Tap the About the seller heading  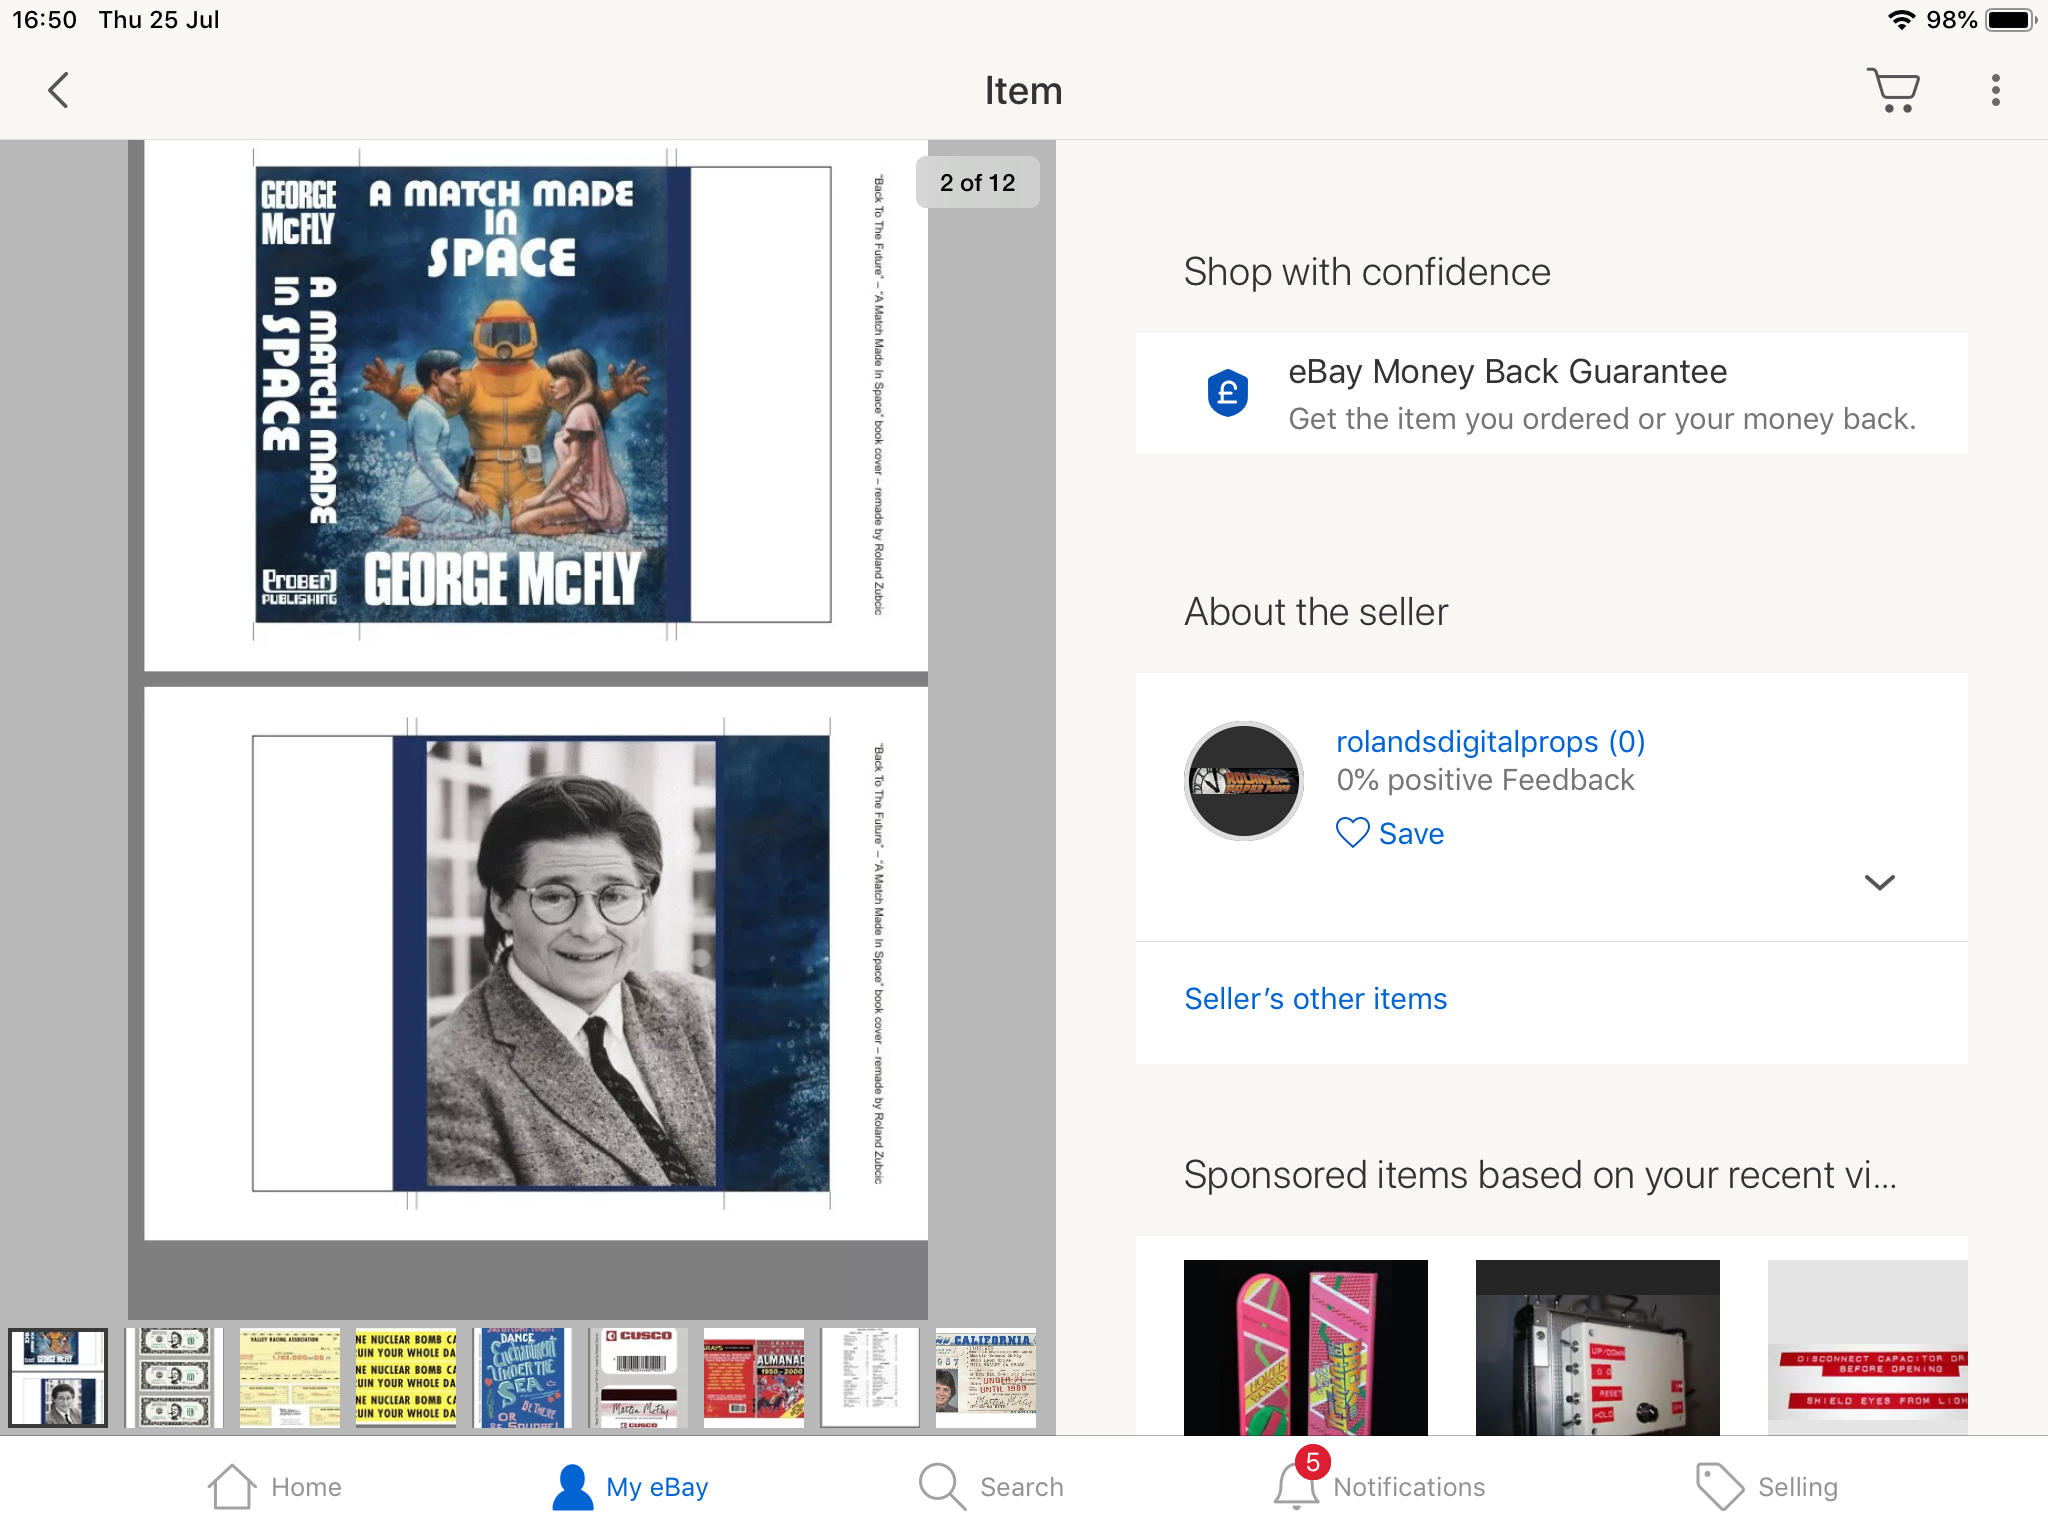1316,612
